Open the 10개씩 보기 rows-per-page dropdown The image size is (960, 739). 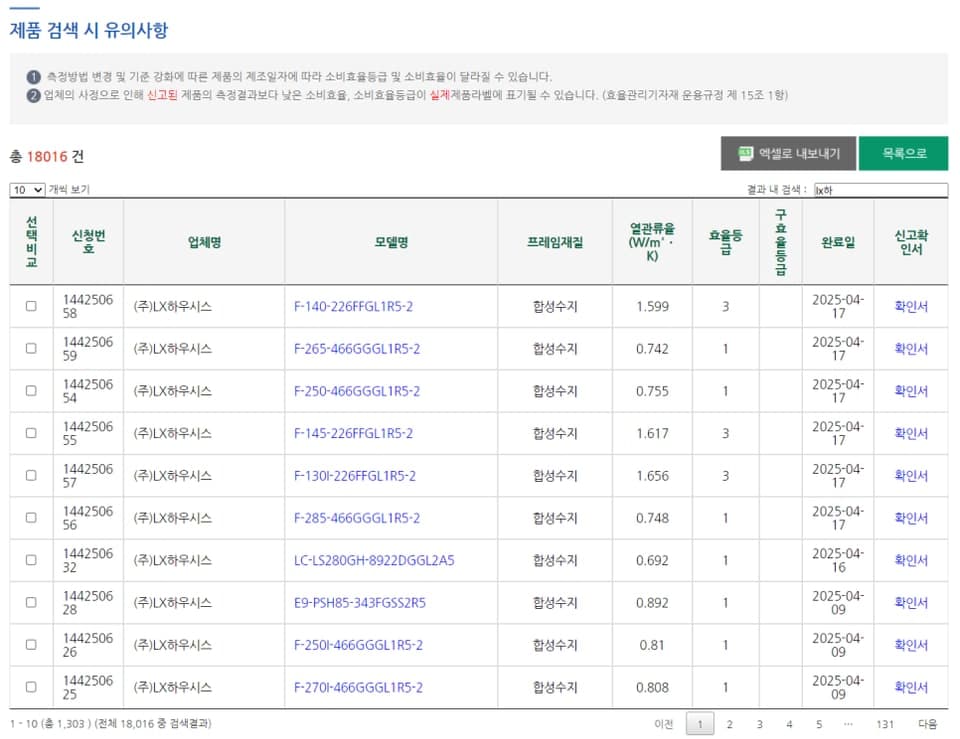click(x=28, y=190)
